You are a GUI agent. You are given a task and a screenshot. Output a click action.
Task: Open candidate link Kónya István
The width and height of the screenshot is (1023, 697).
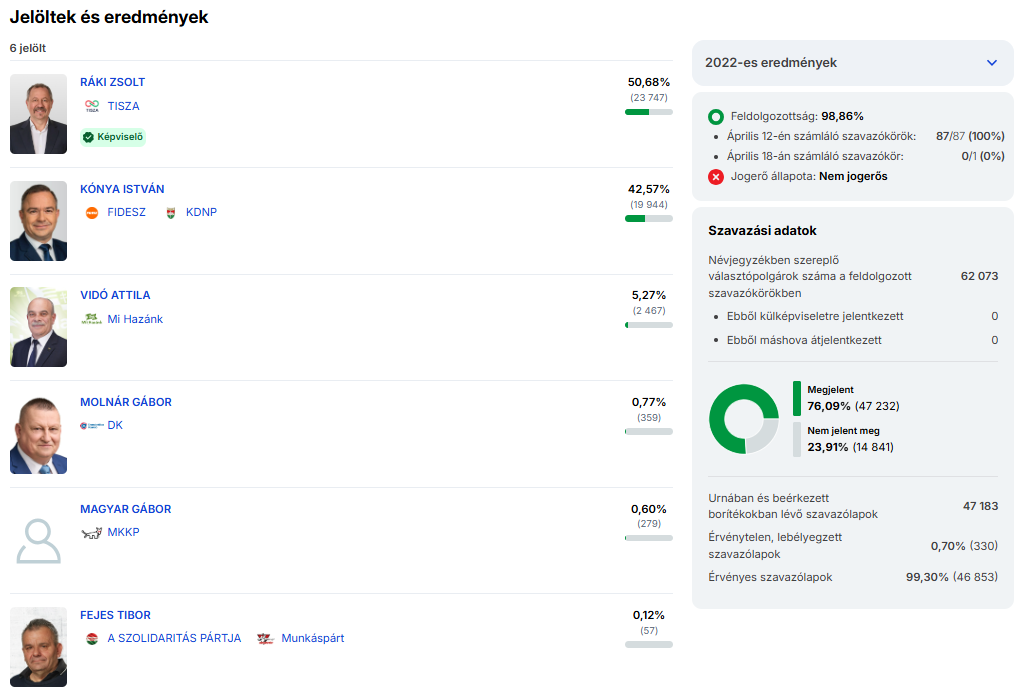click(122, 189)
